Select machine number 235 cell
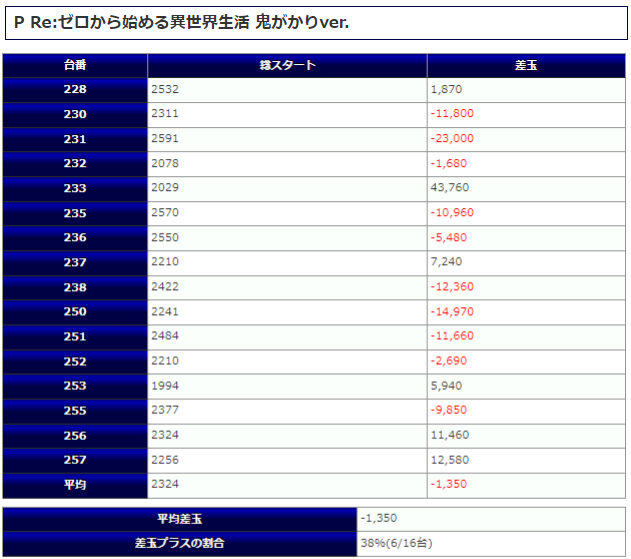This screenshot has width=631, height=559. (x=75, y=213)
